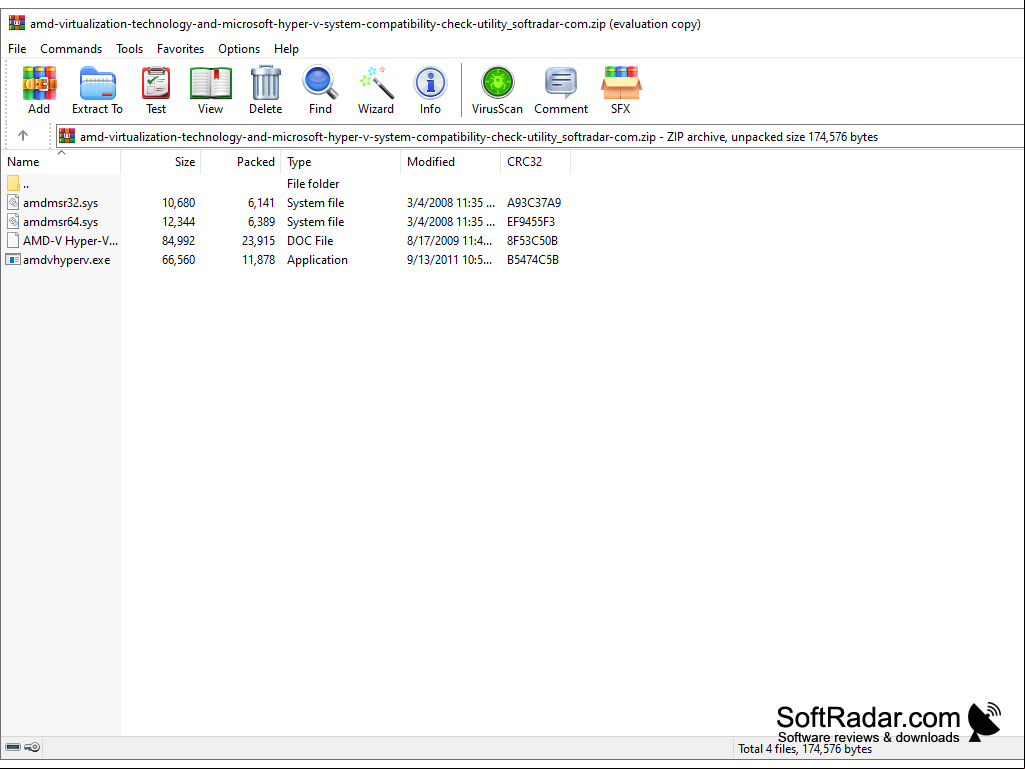
Task: Click the archive path address field
Action: [540, 137]
